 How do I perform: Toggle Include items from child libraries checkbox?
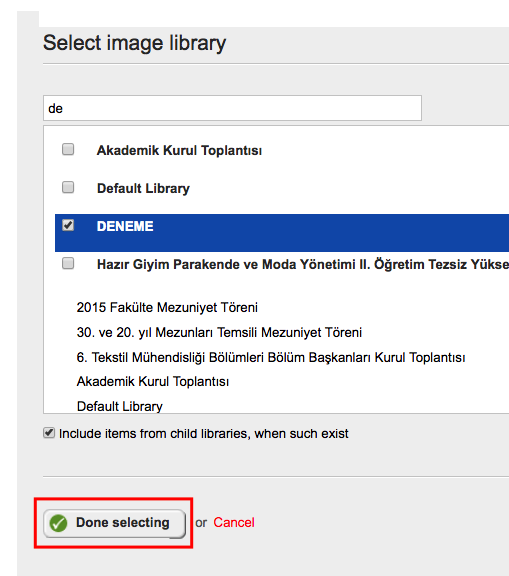(x=49, y=433)
